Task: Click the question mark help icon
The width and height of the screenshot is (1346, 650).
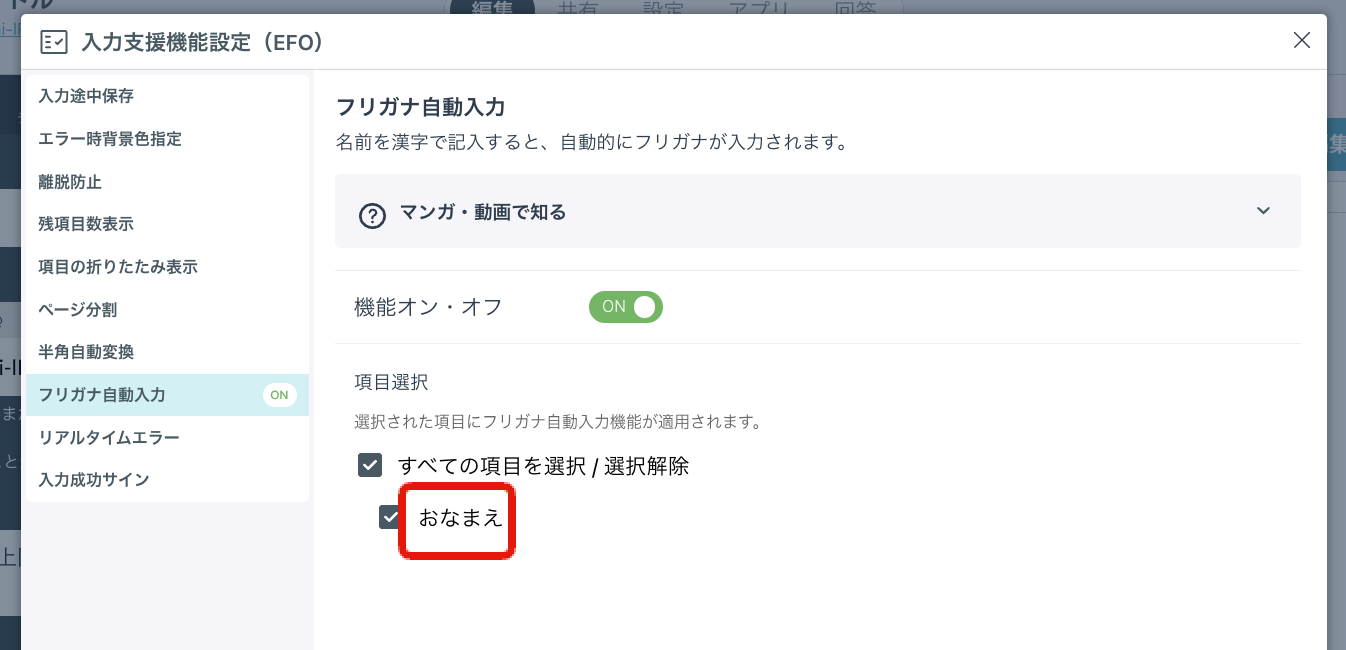Action: coord(372,216)
